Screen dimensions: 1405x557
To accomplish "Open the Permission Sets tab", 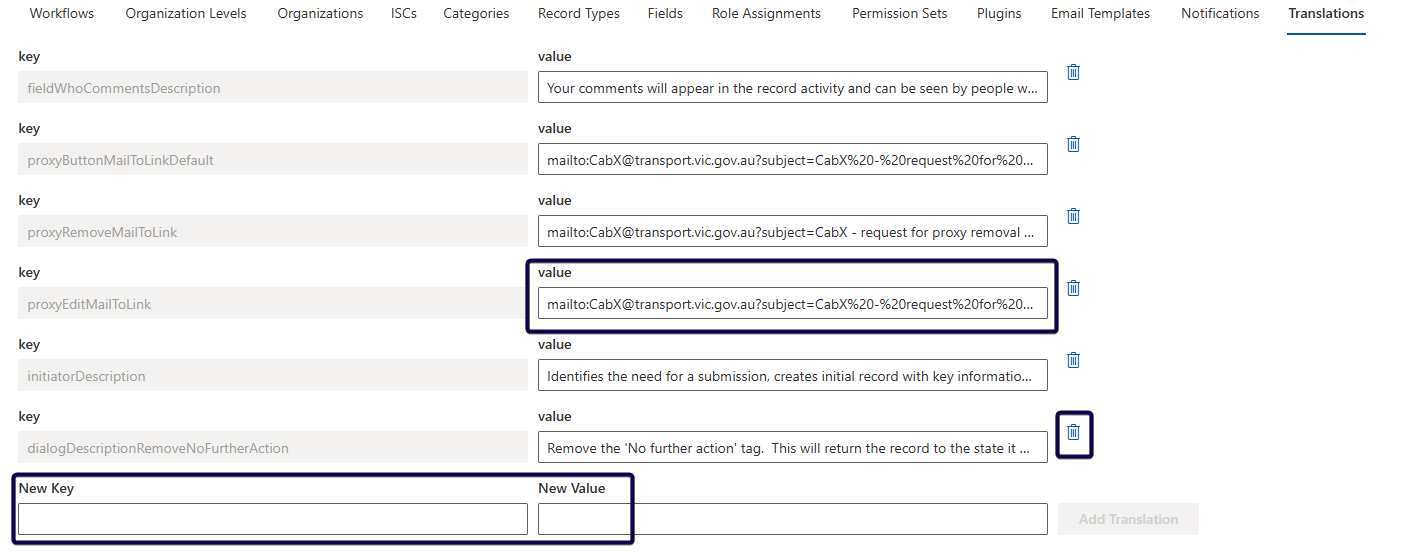I will pos(899,14).
